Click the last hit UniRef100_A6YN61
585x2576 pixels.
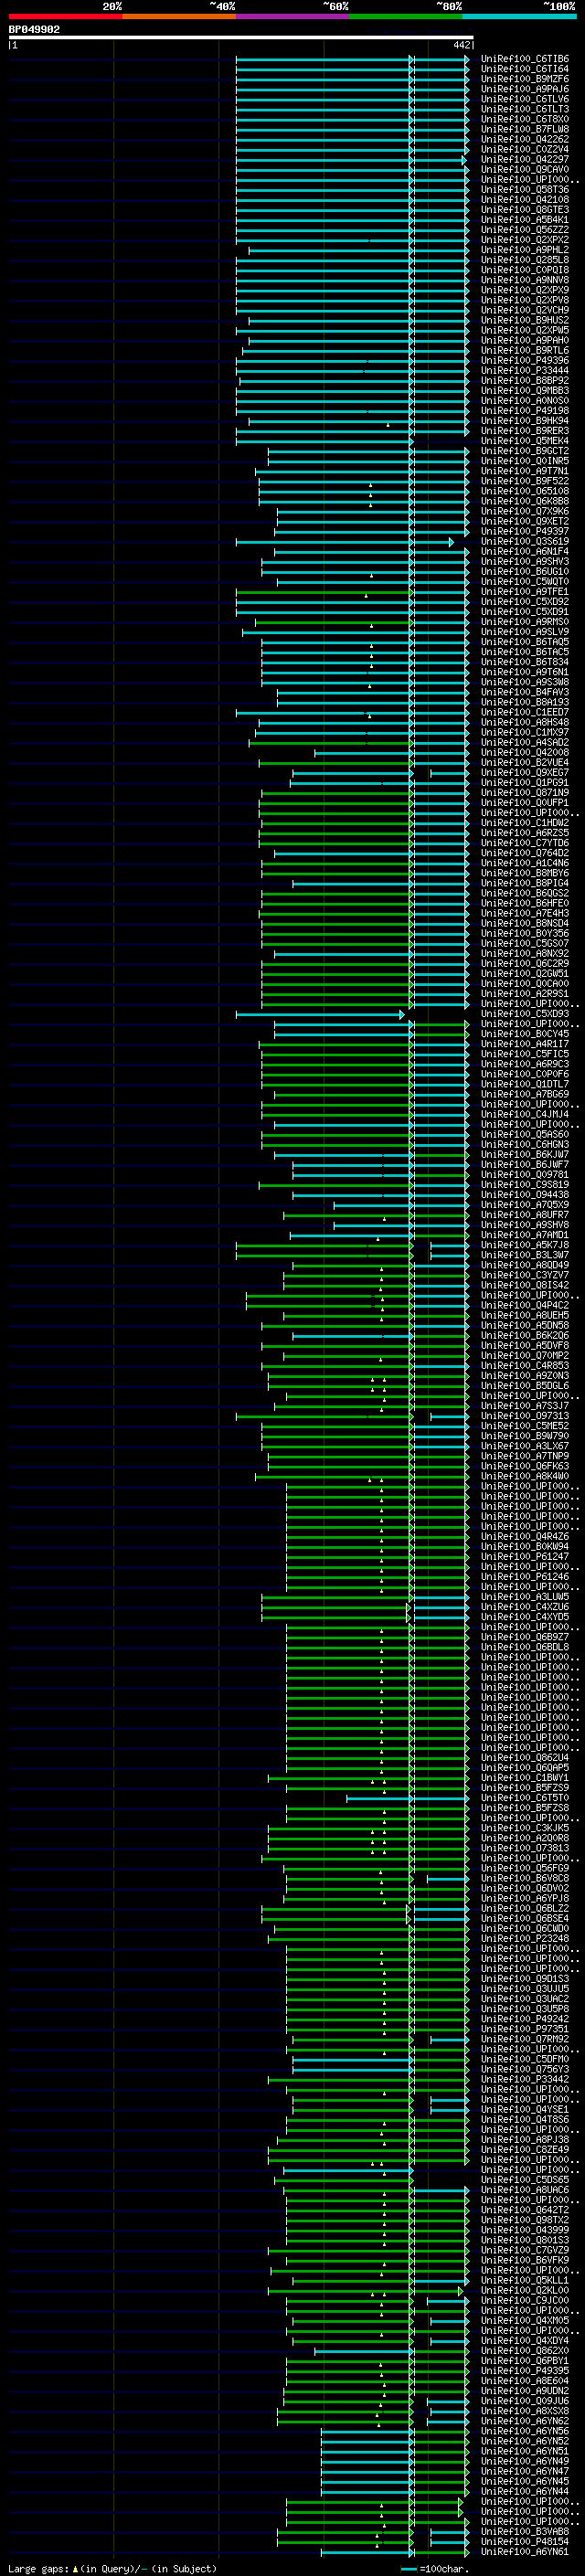point(525,2551)
